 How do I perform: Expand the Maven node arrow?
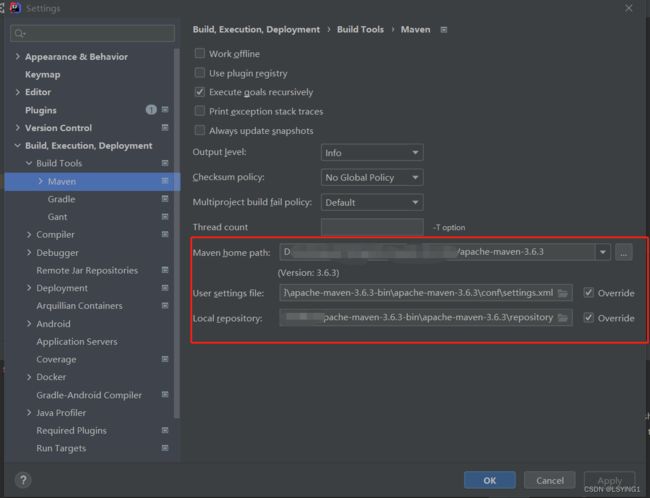click(40, 181)
